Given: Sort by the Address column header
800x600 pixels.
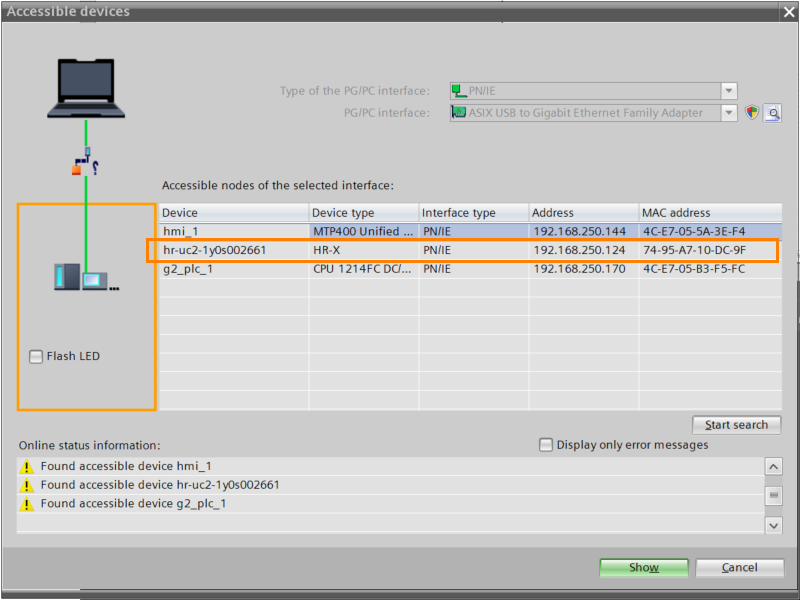Looking at the screenshot, I should pos(584,213).
